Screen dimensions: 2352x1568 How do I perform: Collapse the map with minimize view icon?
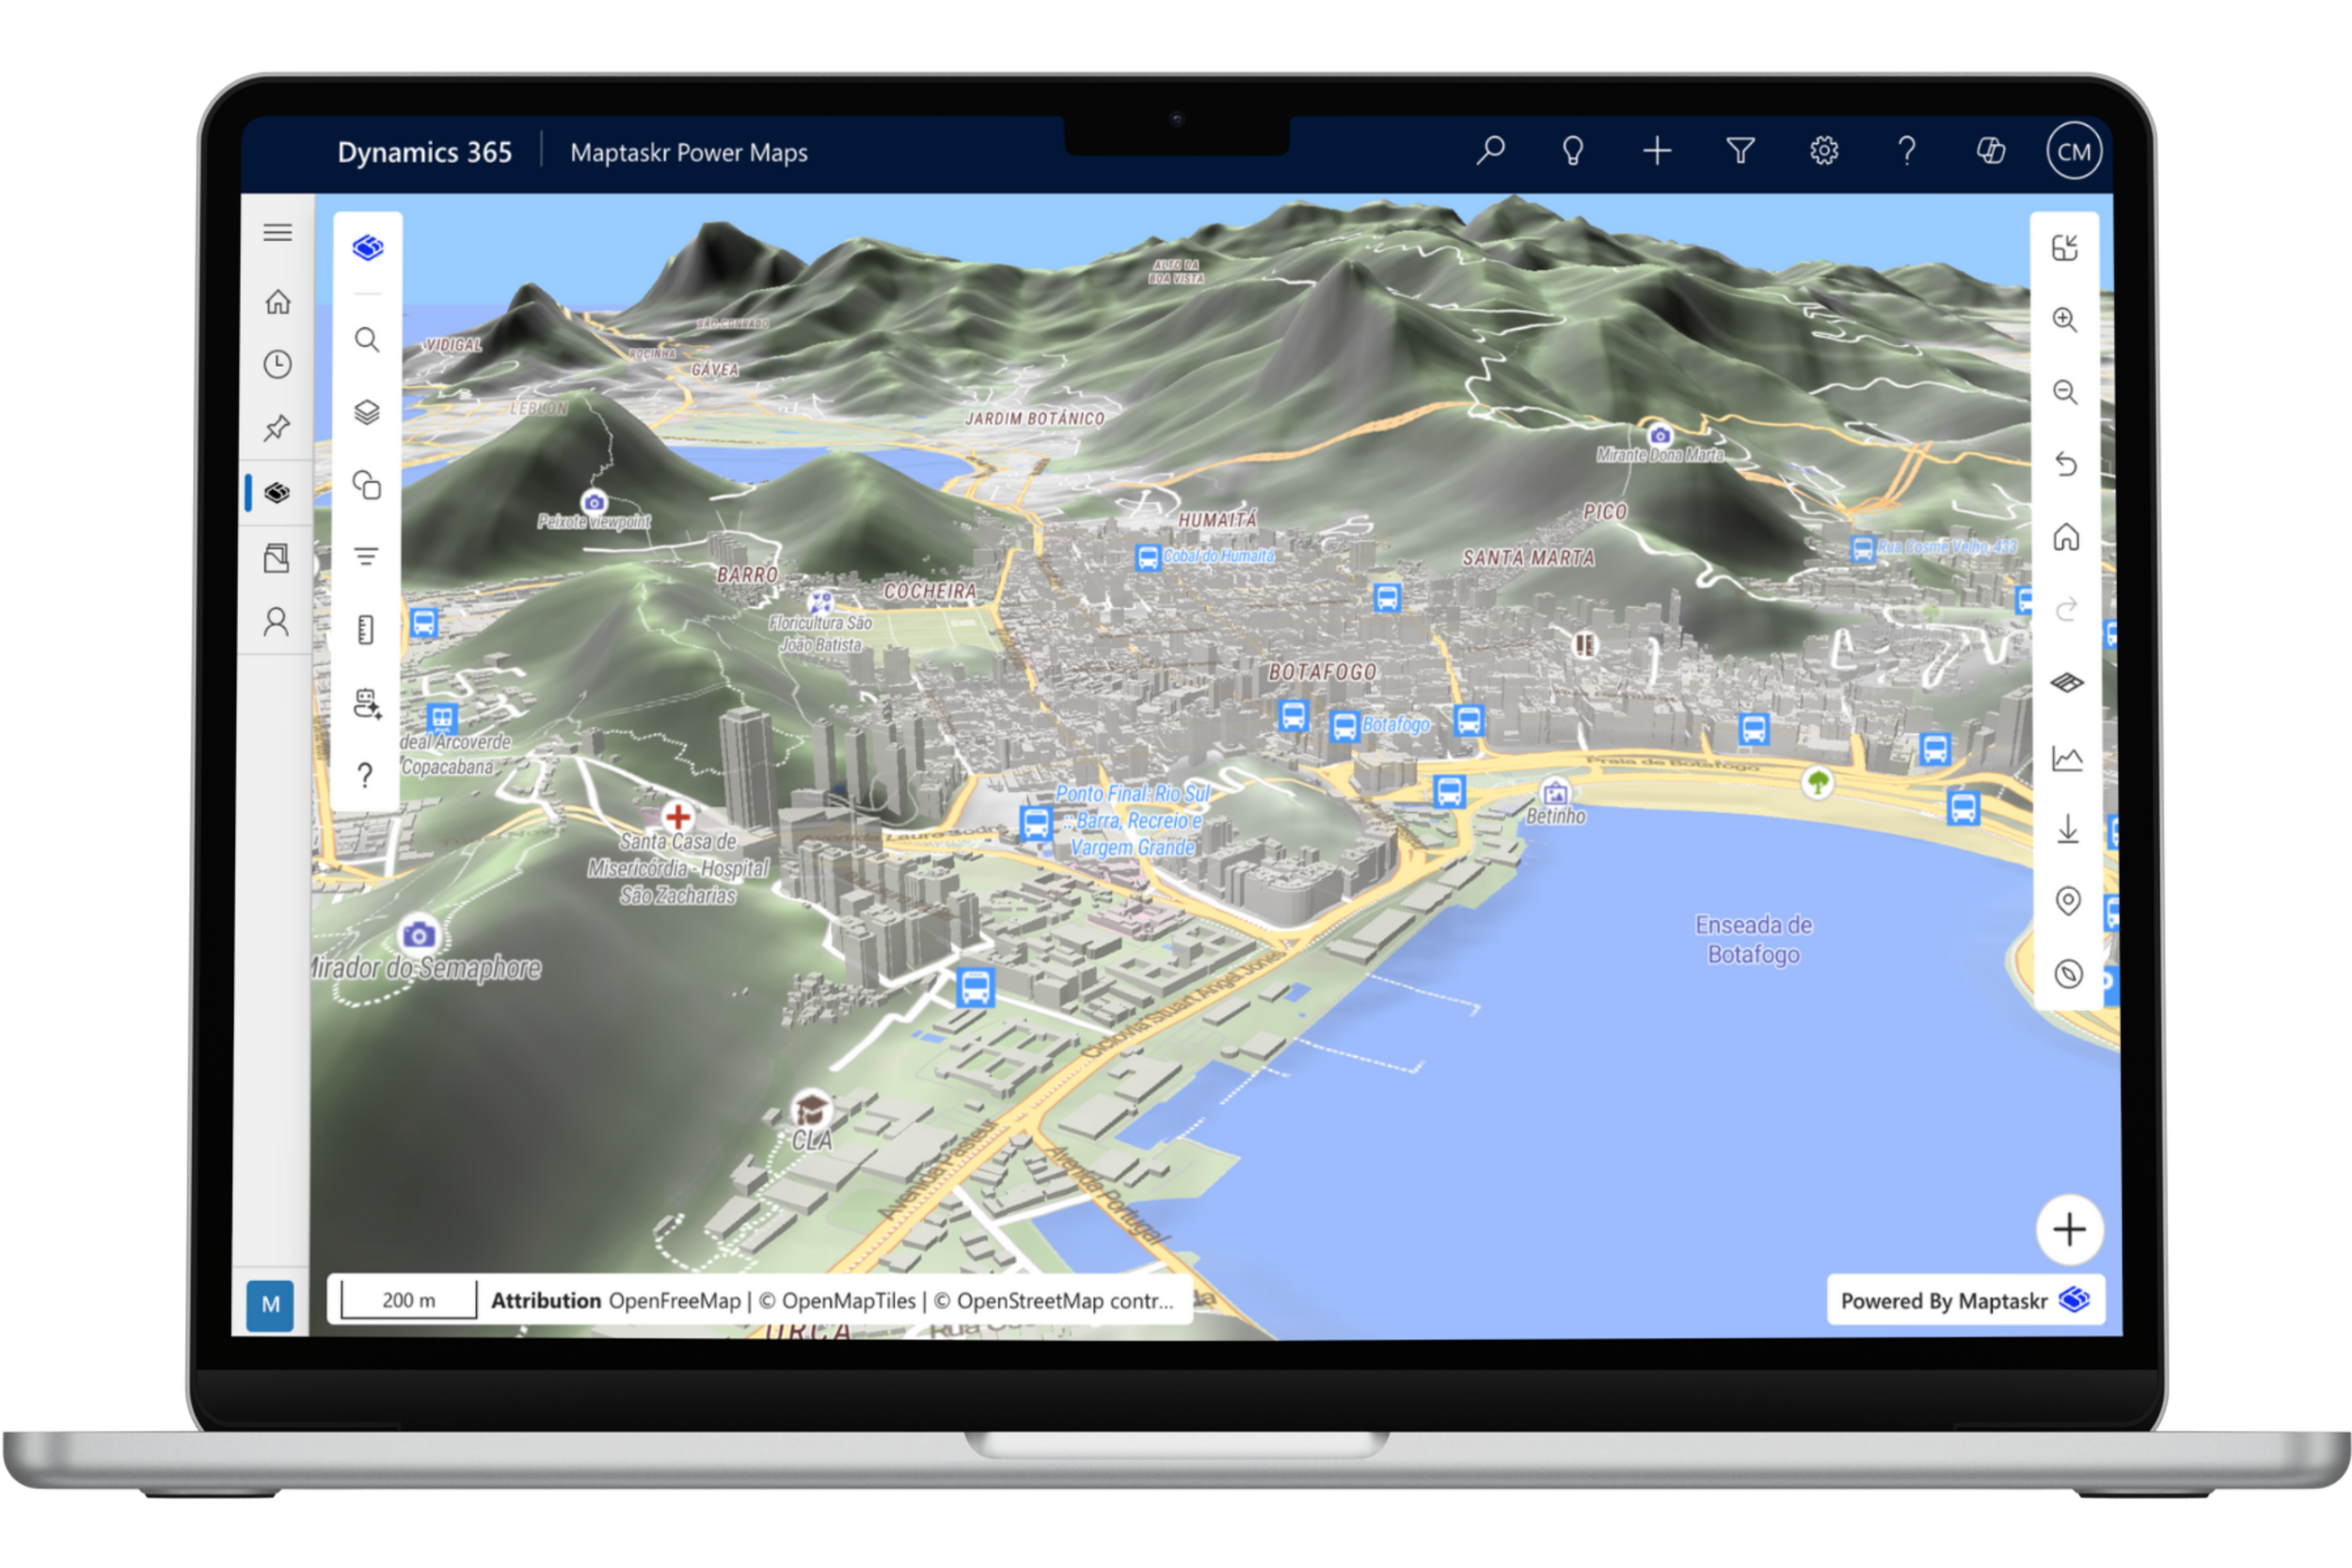(2065, 247)
